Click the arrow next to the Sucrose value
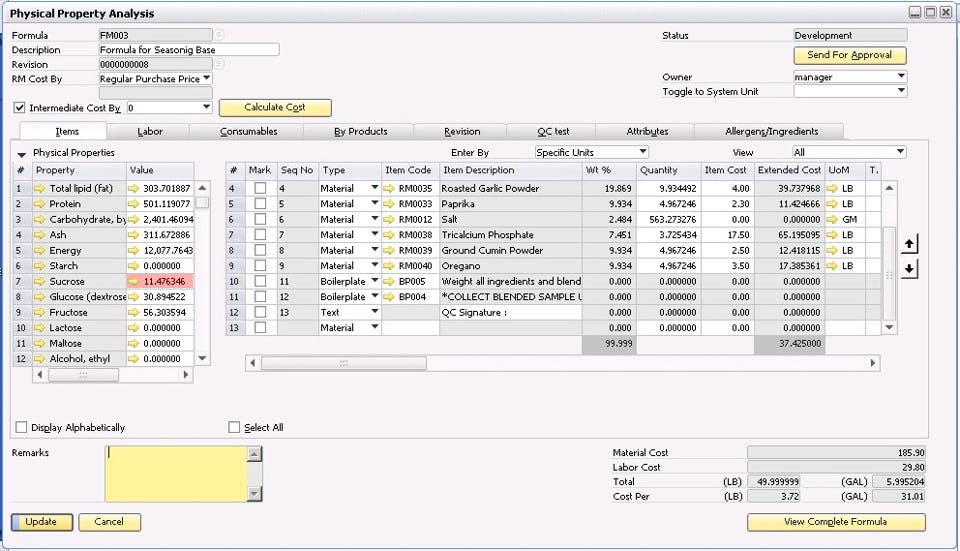This screenshot has height=551, width=960. tap(133, 282)
